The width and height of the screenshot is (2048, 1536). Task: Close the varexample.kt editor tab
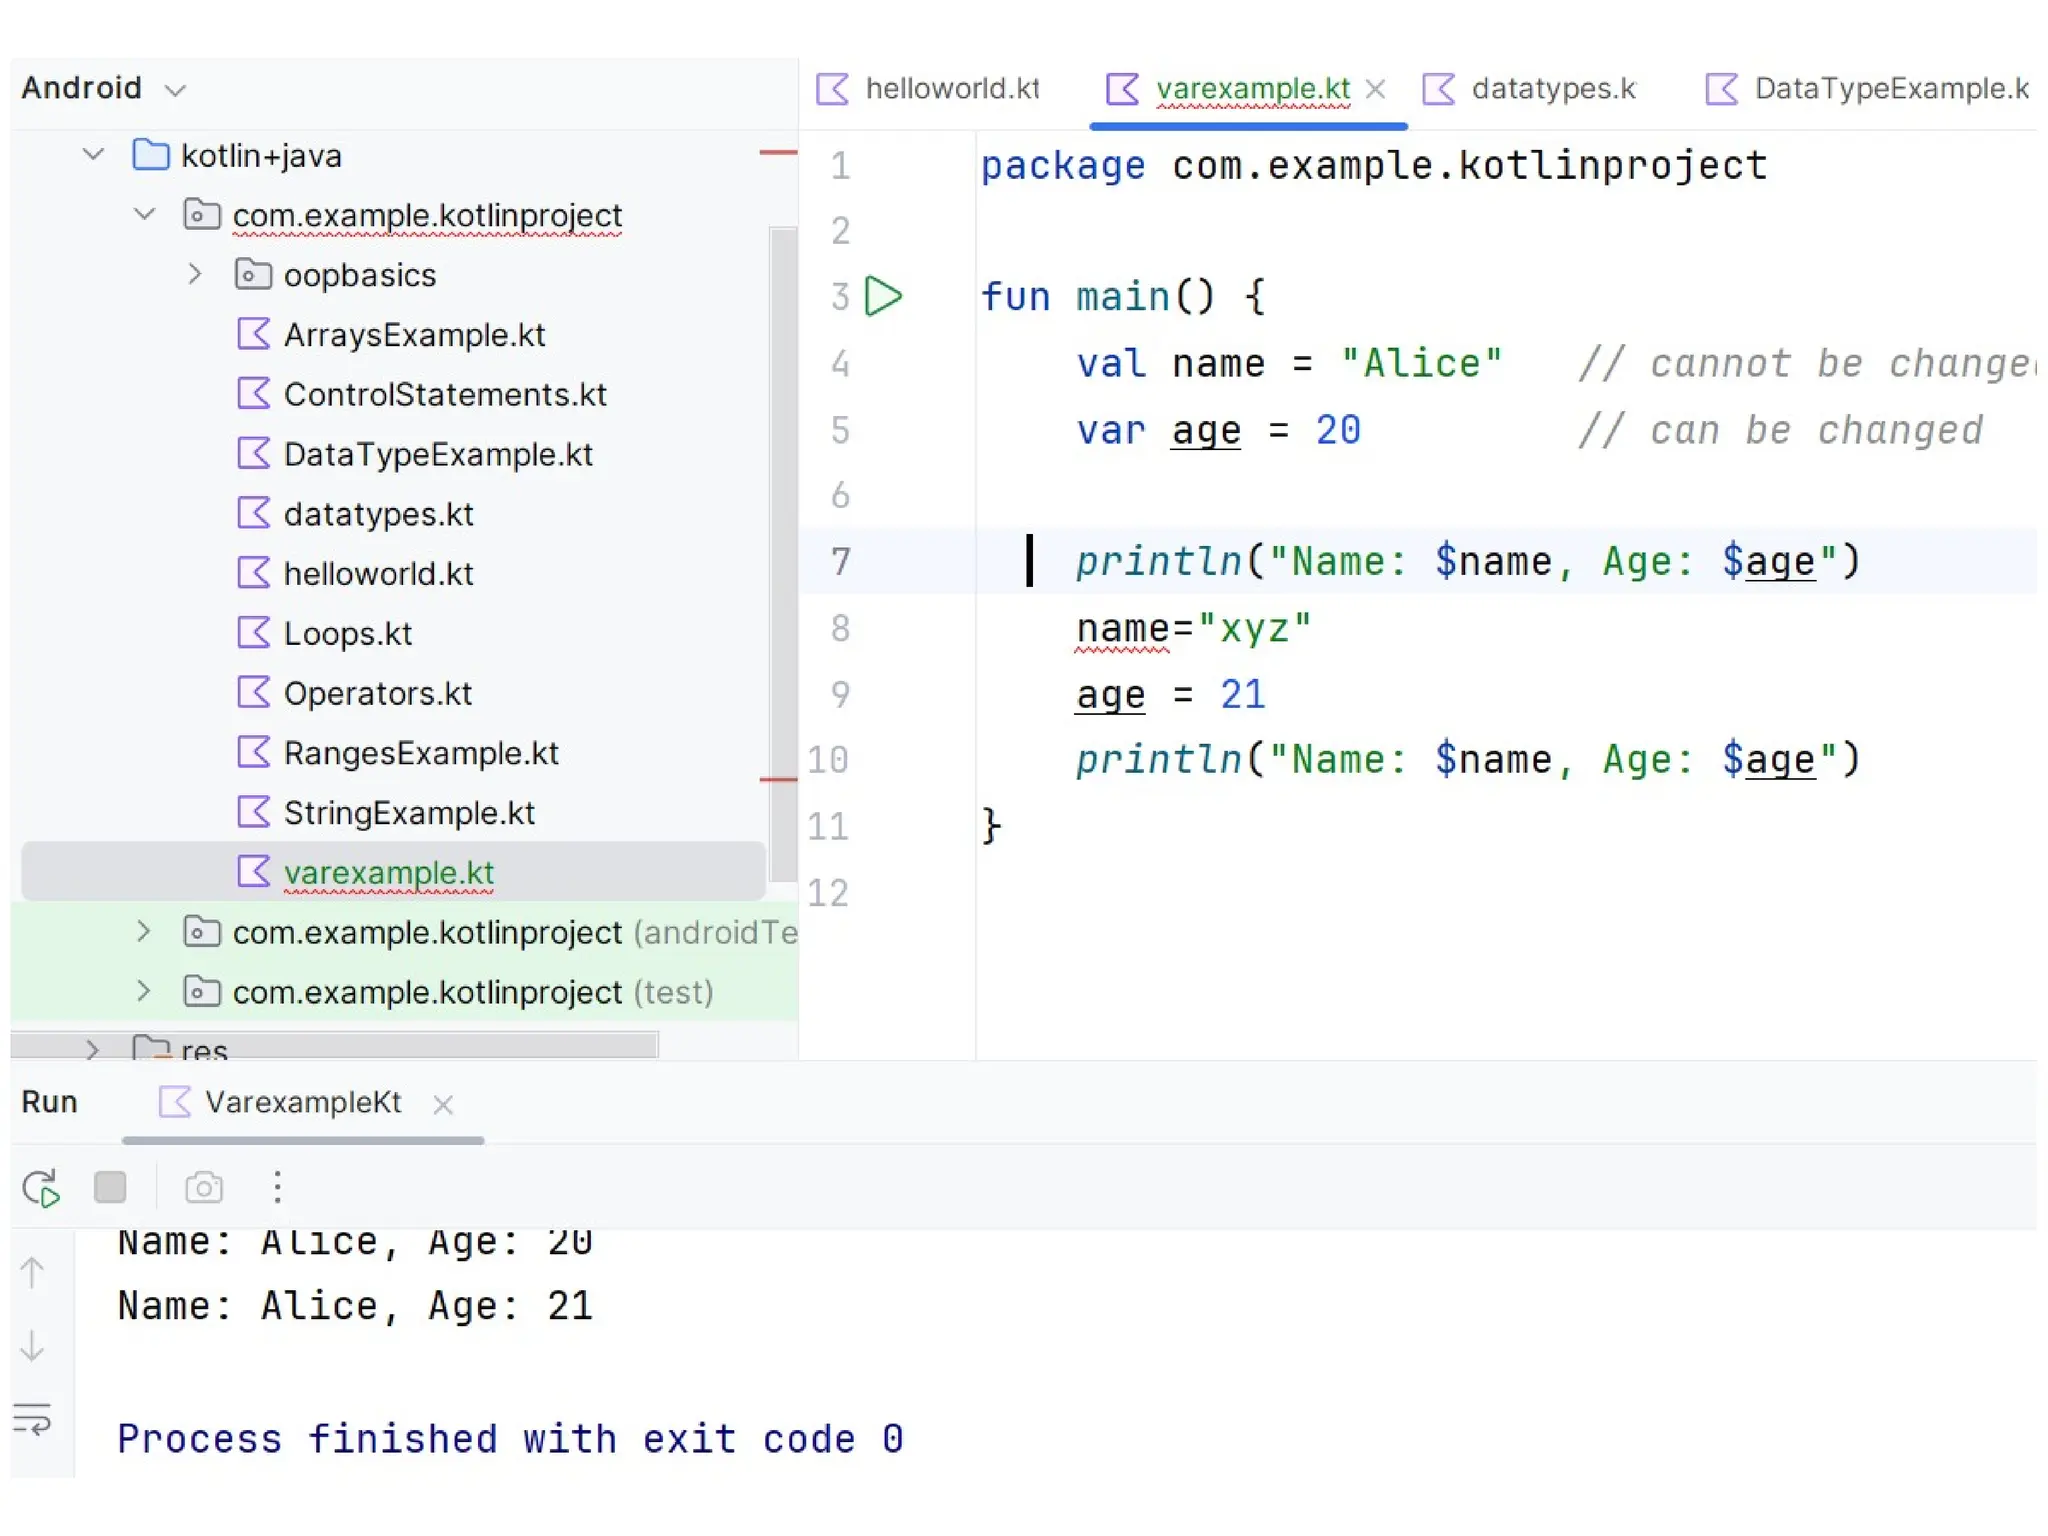[x=1376, y=89]
